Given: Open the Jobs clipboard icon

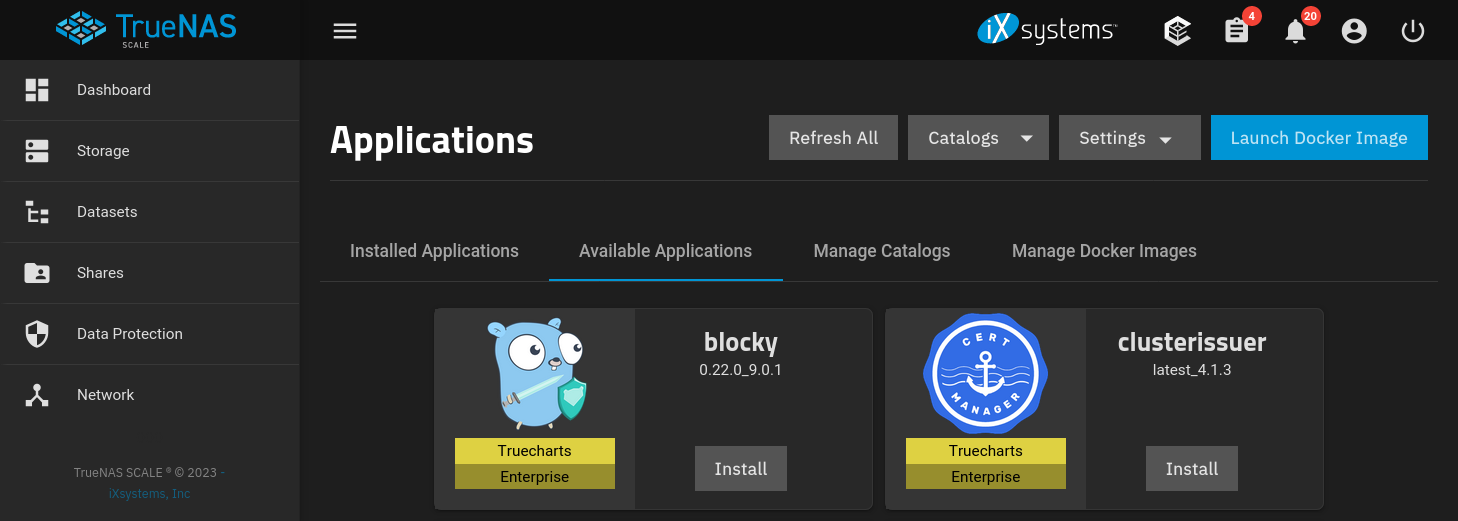Looking at the screenshot, I should pos(1237,31).
